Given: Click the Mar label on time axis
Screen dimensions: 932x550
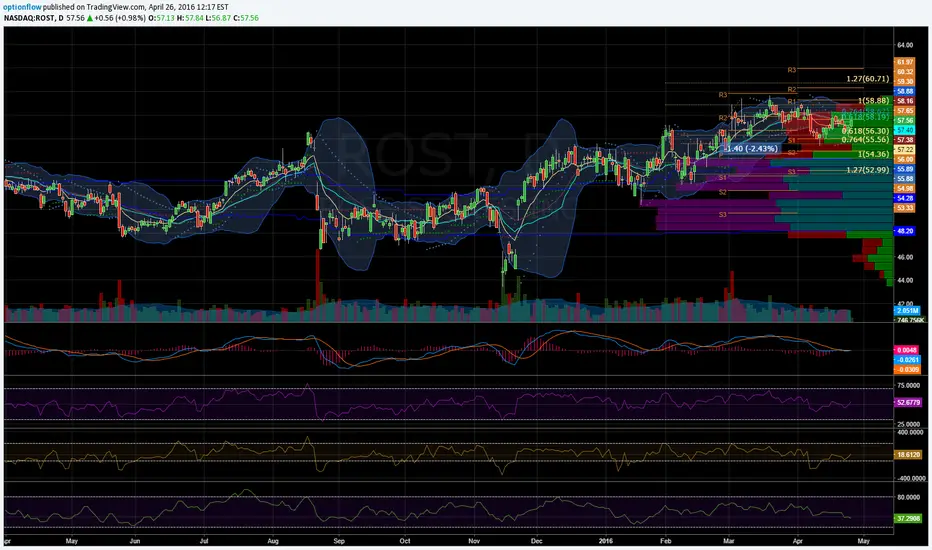Looking at the screenshot, I should click(x=729, y=541).
